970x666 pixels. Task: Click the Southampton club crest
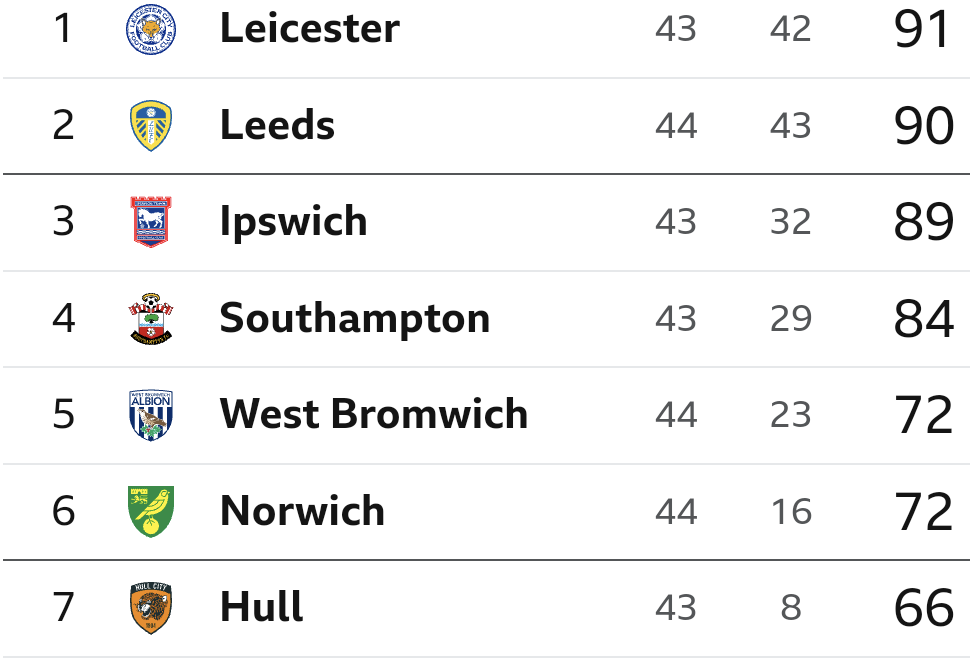click(151, 318)
